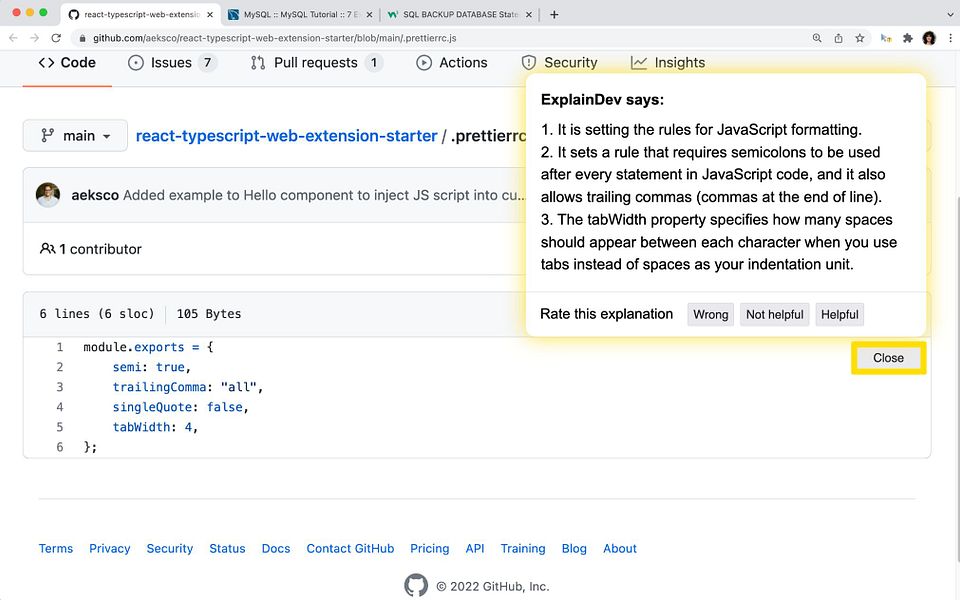
Task: Switch to the Code tab
Action: 67,62
